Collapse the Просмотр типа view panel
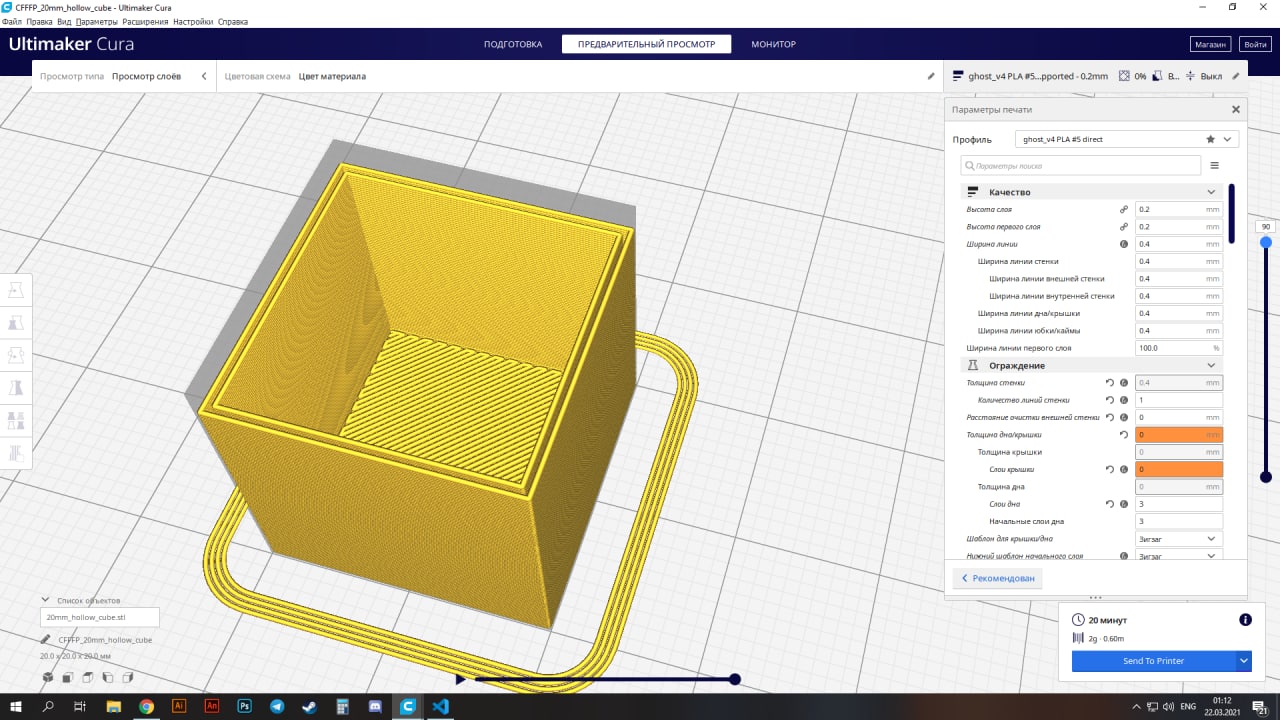 pyautogui.click(x=204, y=76)
